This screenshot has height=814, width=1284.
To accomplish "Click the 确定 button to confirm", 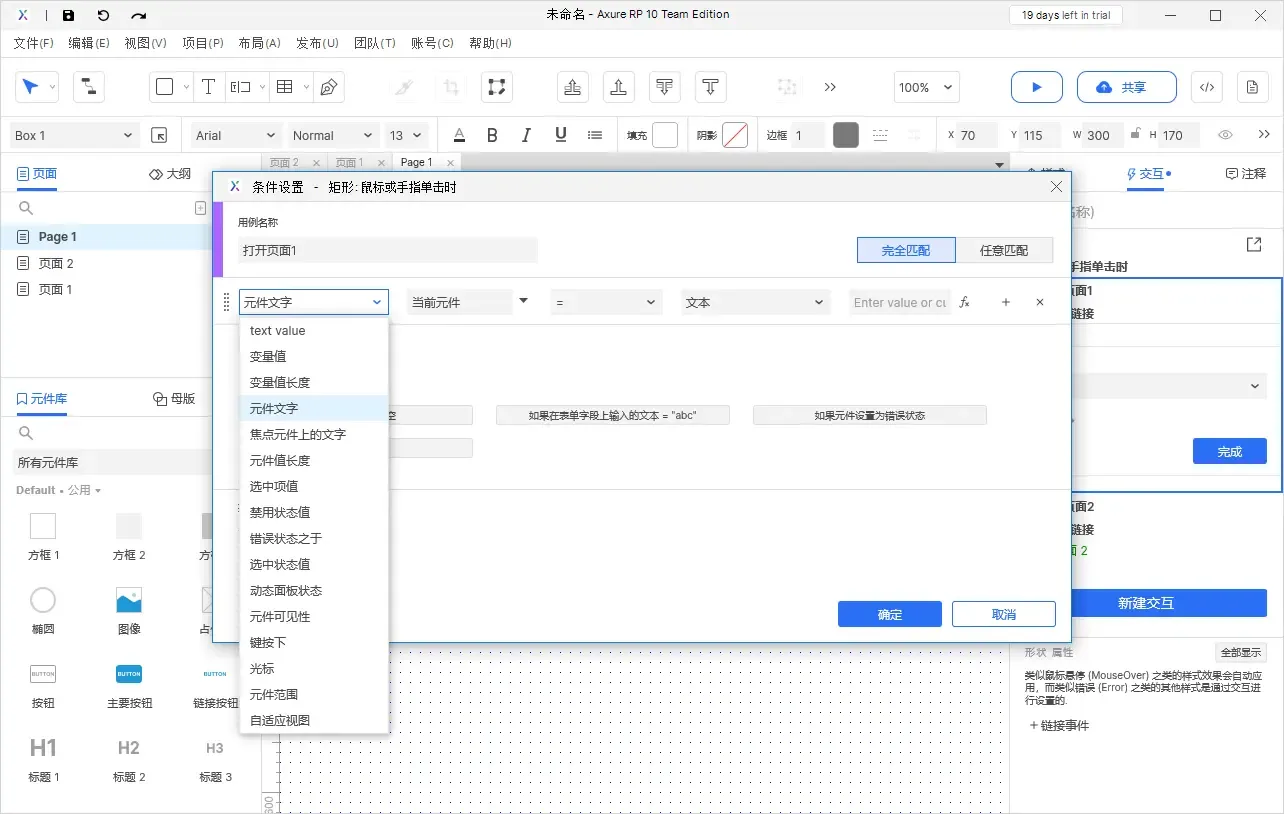I will point(889,614).
